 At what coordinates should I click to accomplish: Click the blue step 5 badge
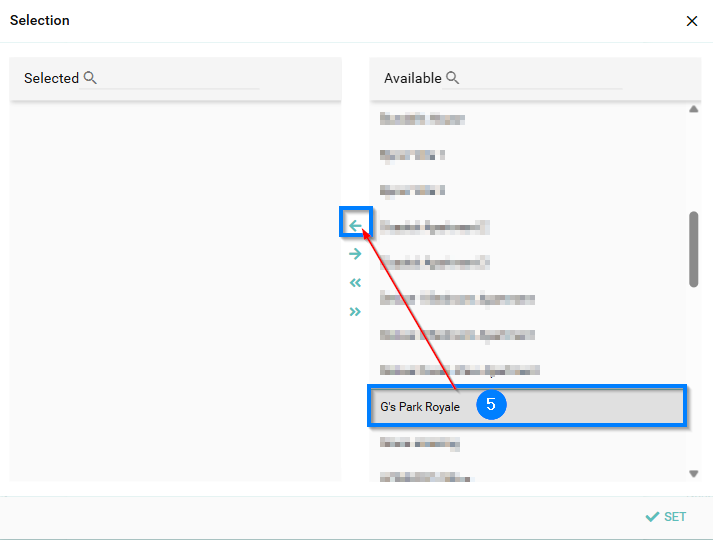491,405
